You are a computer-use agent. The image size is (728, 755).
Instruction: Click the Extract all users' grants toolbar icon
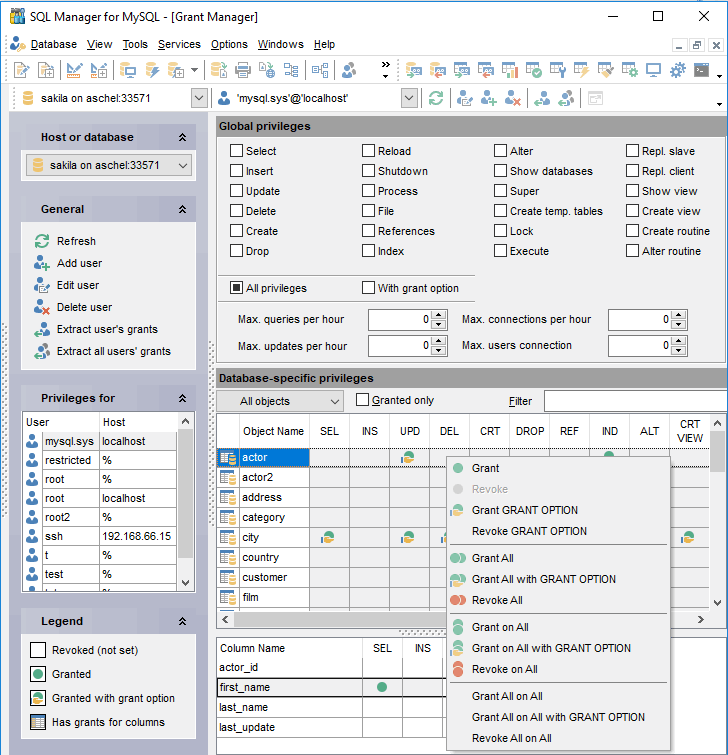click(x=566, y=98)
